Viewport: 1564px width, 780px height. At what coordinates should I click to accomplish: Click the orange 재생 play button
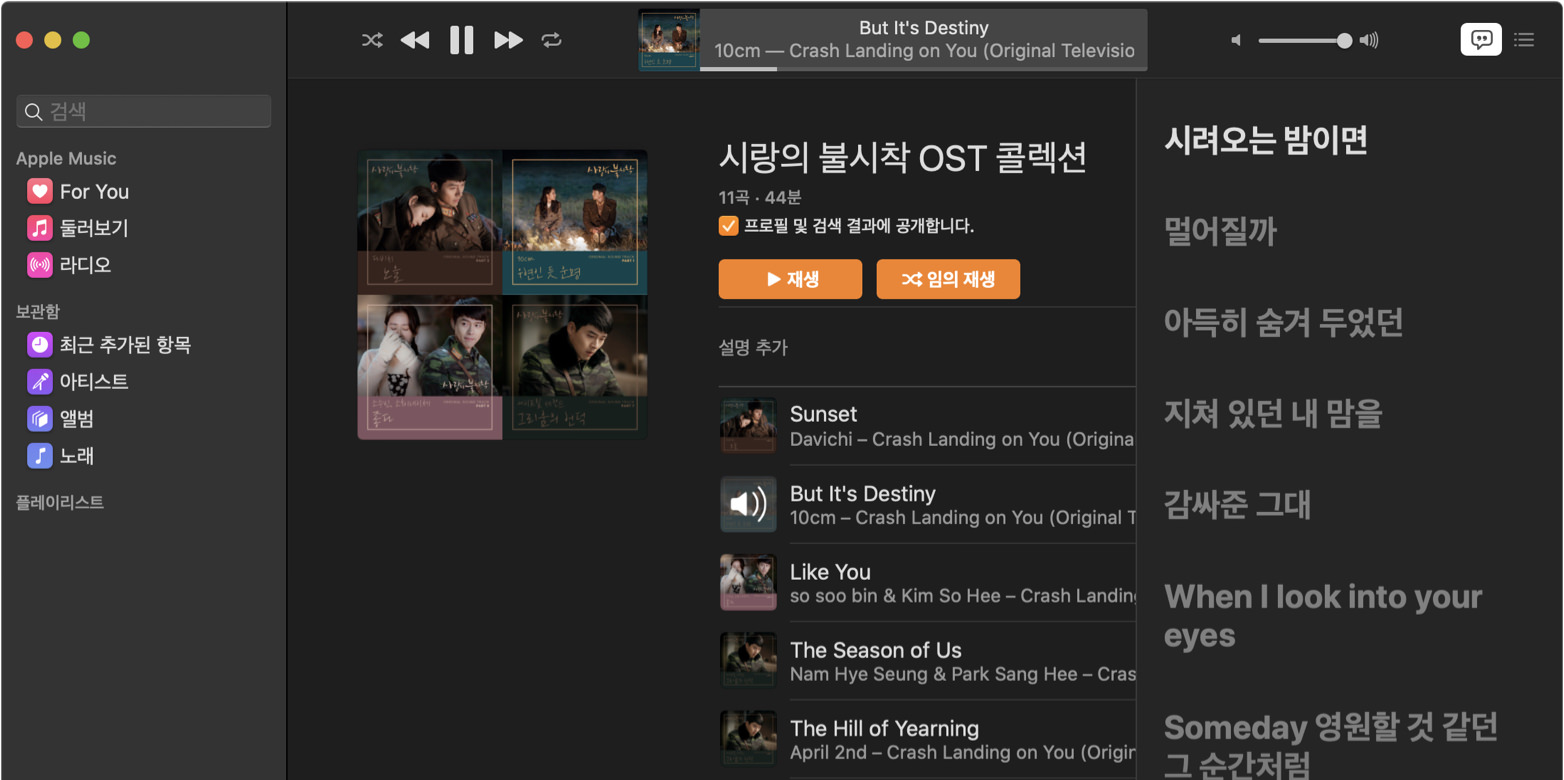tap(790, 279)
